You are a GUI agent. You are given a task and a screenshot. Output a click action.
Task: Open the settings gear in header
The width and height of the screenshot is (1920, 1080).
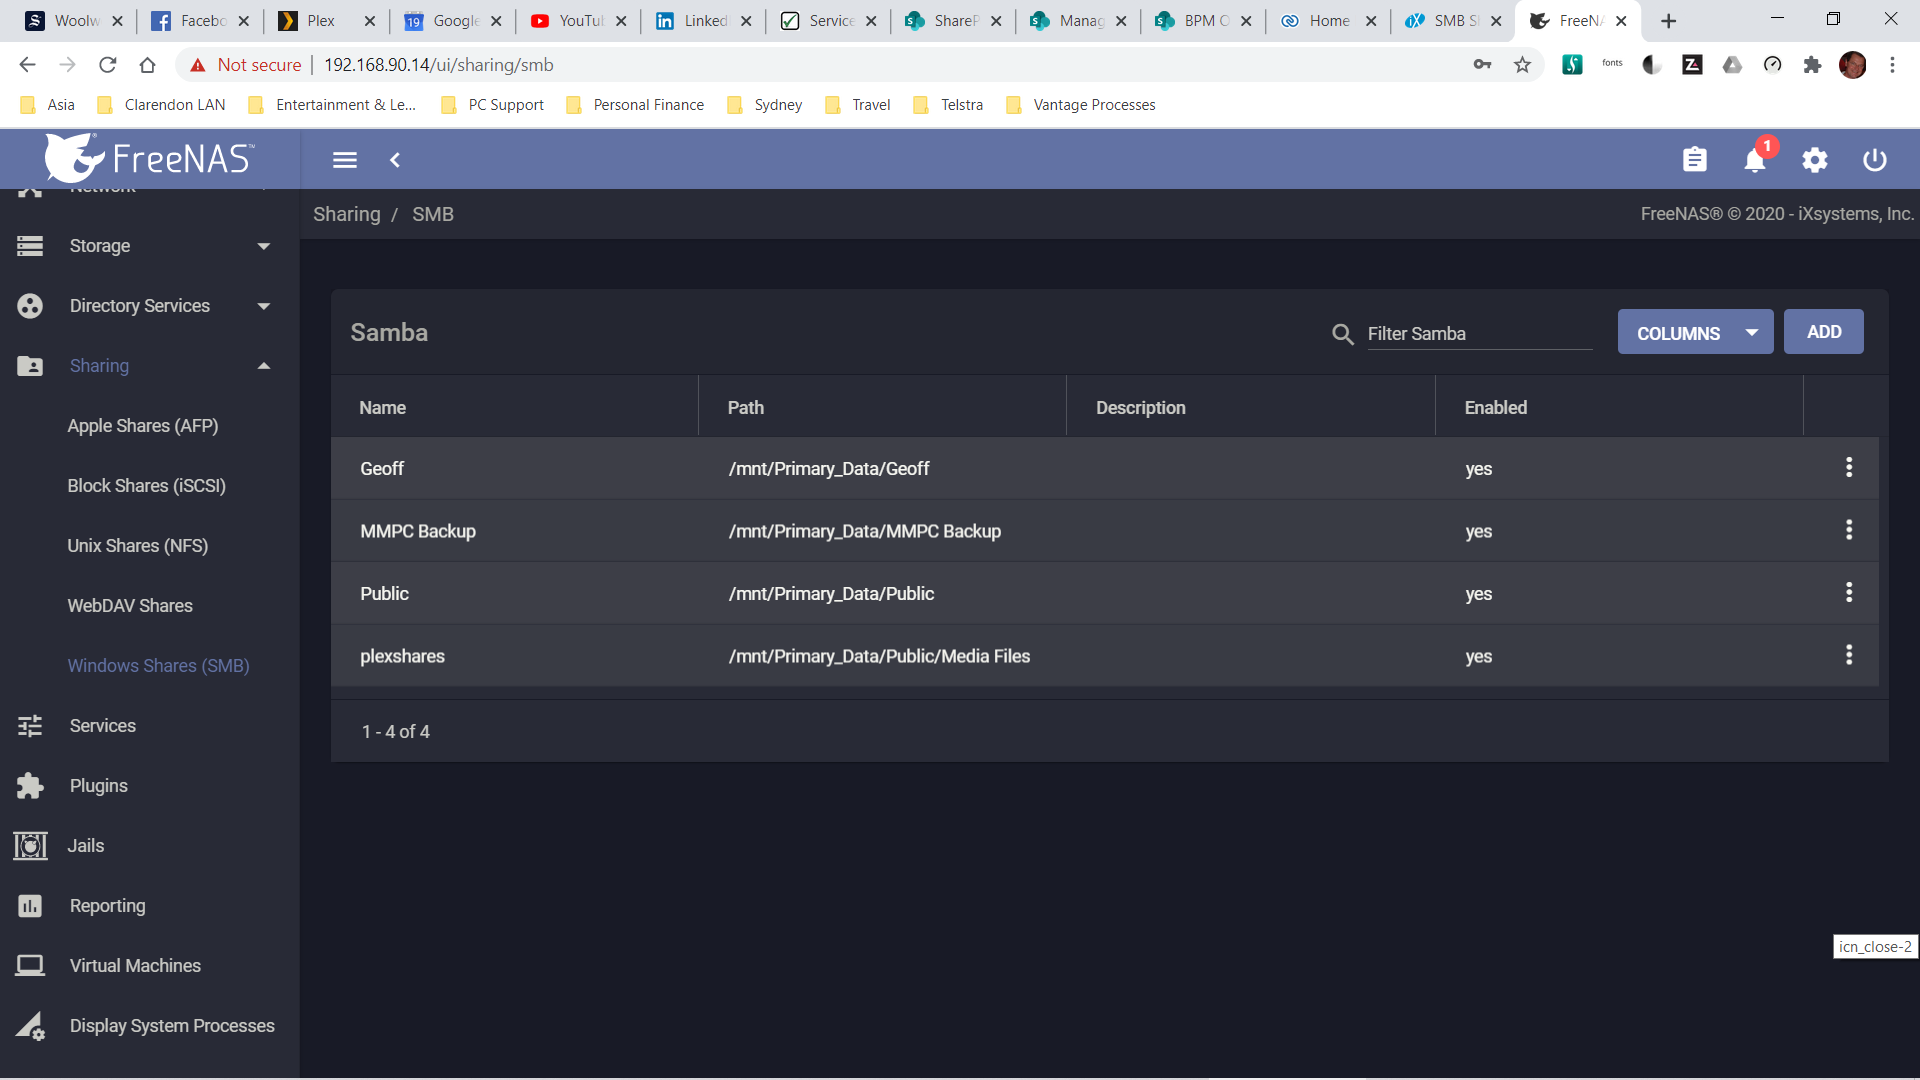click(1814, 160)
